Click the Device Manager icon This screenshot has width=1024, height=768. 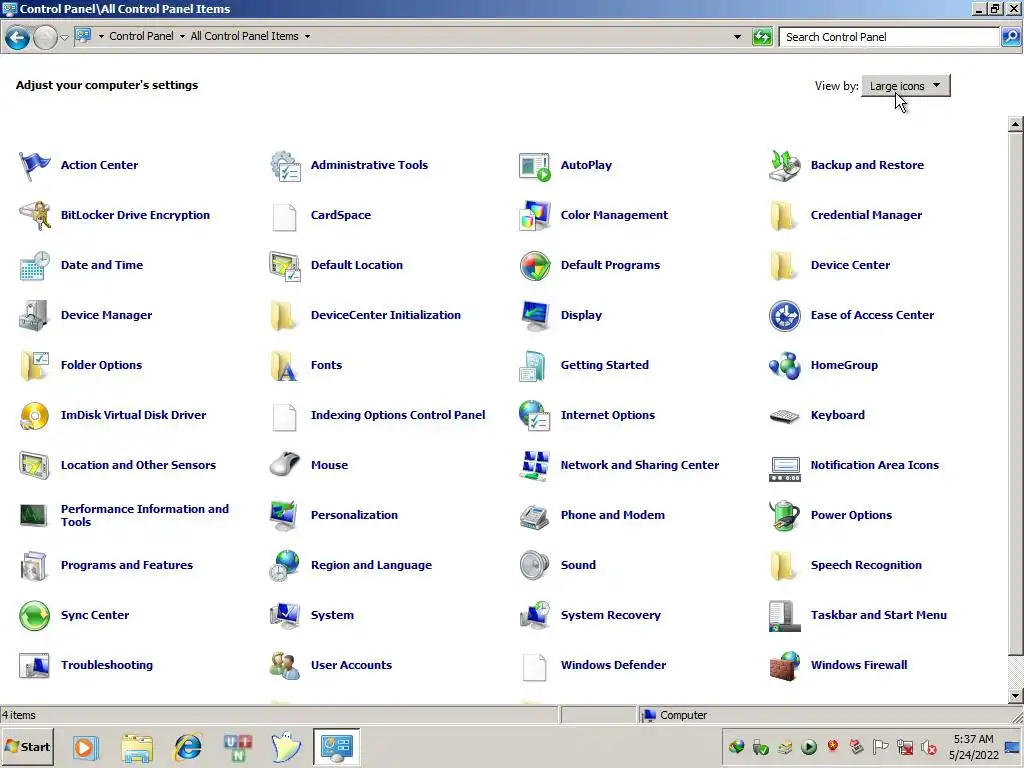[34, 315]
